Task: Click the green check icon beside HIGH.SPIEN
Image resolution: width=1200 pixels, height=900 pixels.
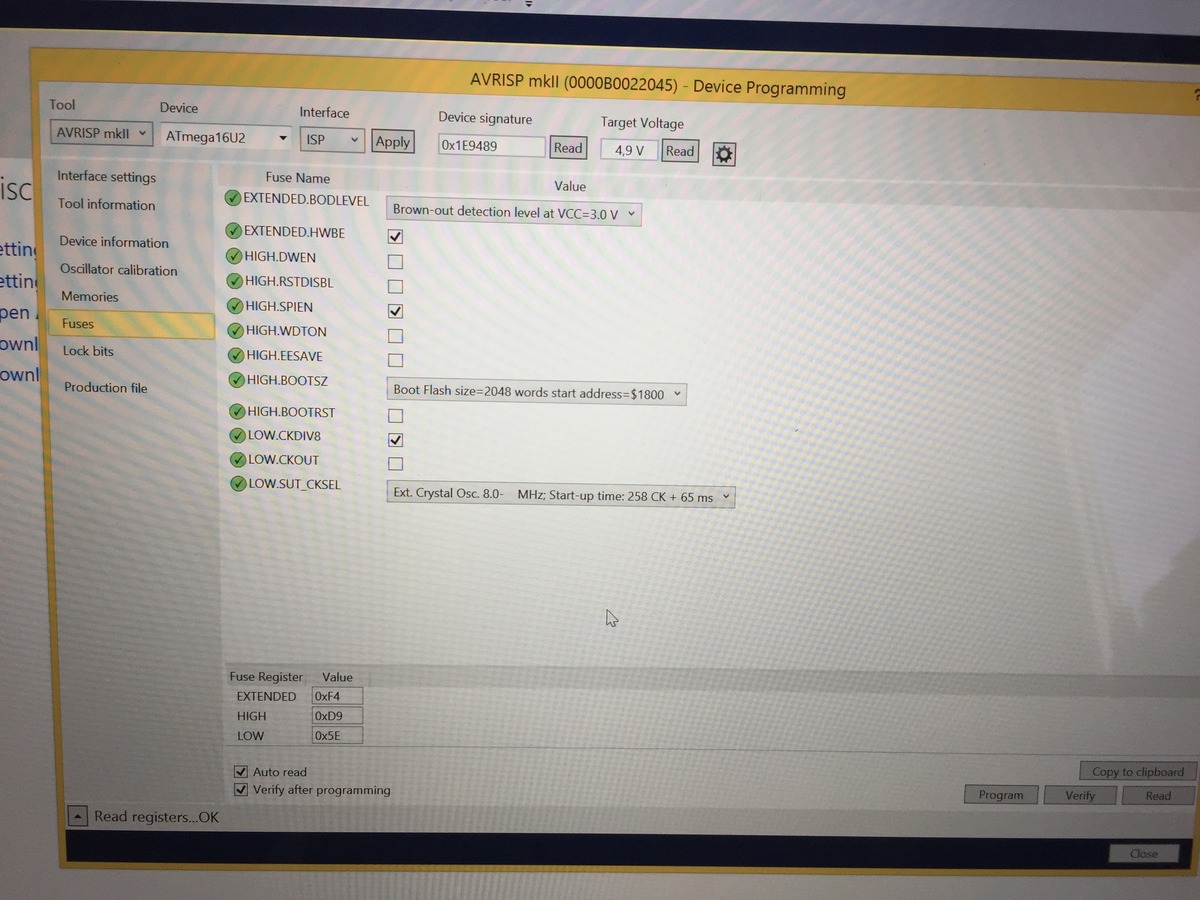Action: pyautogui.click(x=236, y=306)
